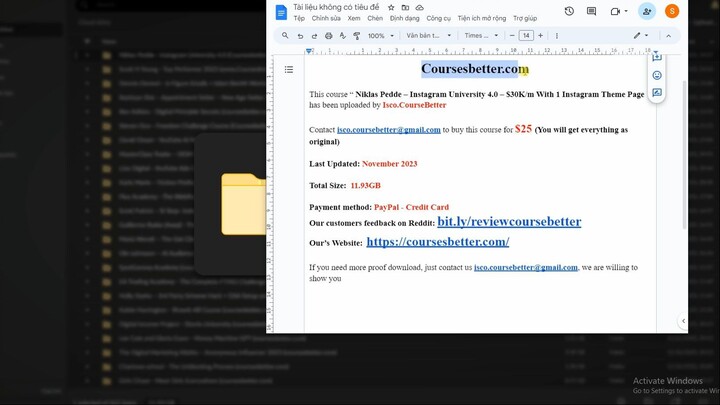Open the paragraph style dropdown
Image resolution: width=720 pixels, height=405 pixels.
[x=426, y=35]
